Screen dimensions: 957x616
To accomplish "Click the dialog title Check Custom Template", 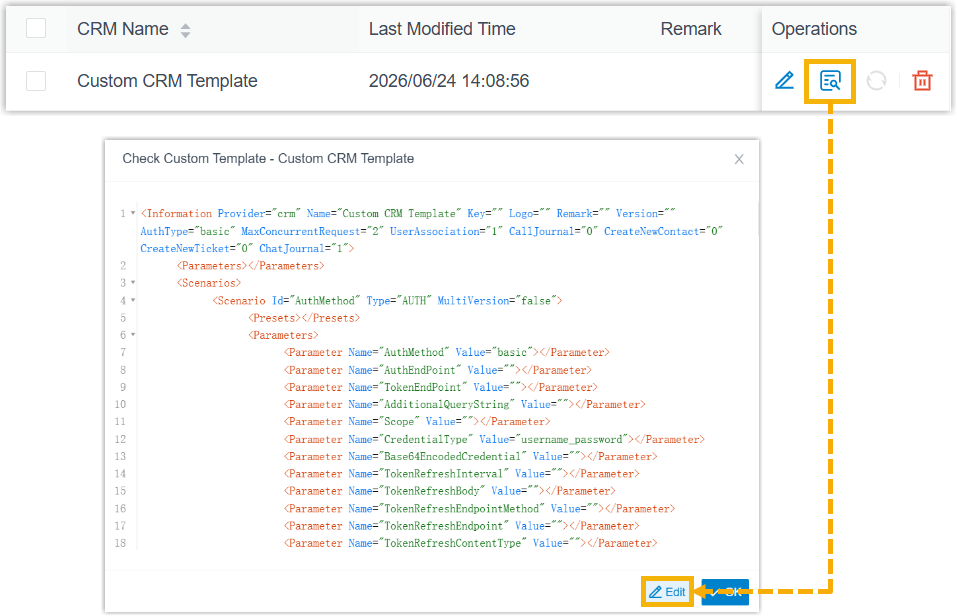I will click(268, 159).
